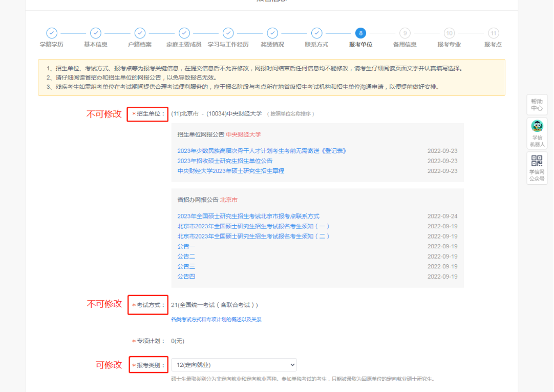This screenshot has height=392, width=554.
Task: Open the 报考类别 dropdown
Action: click(234, 365)
